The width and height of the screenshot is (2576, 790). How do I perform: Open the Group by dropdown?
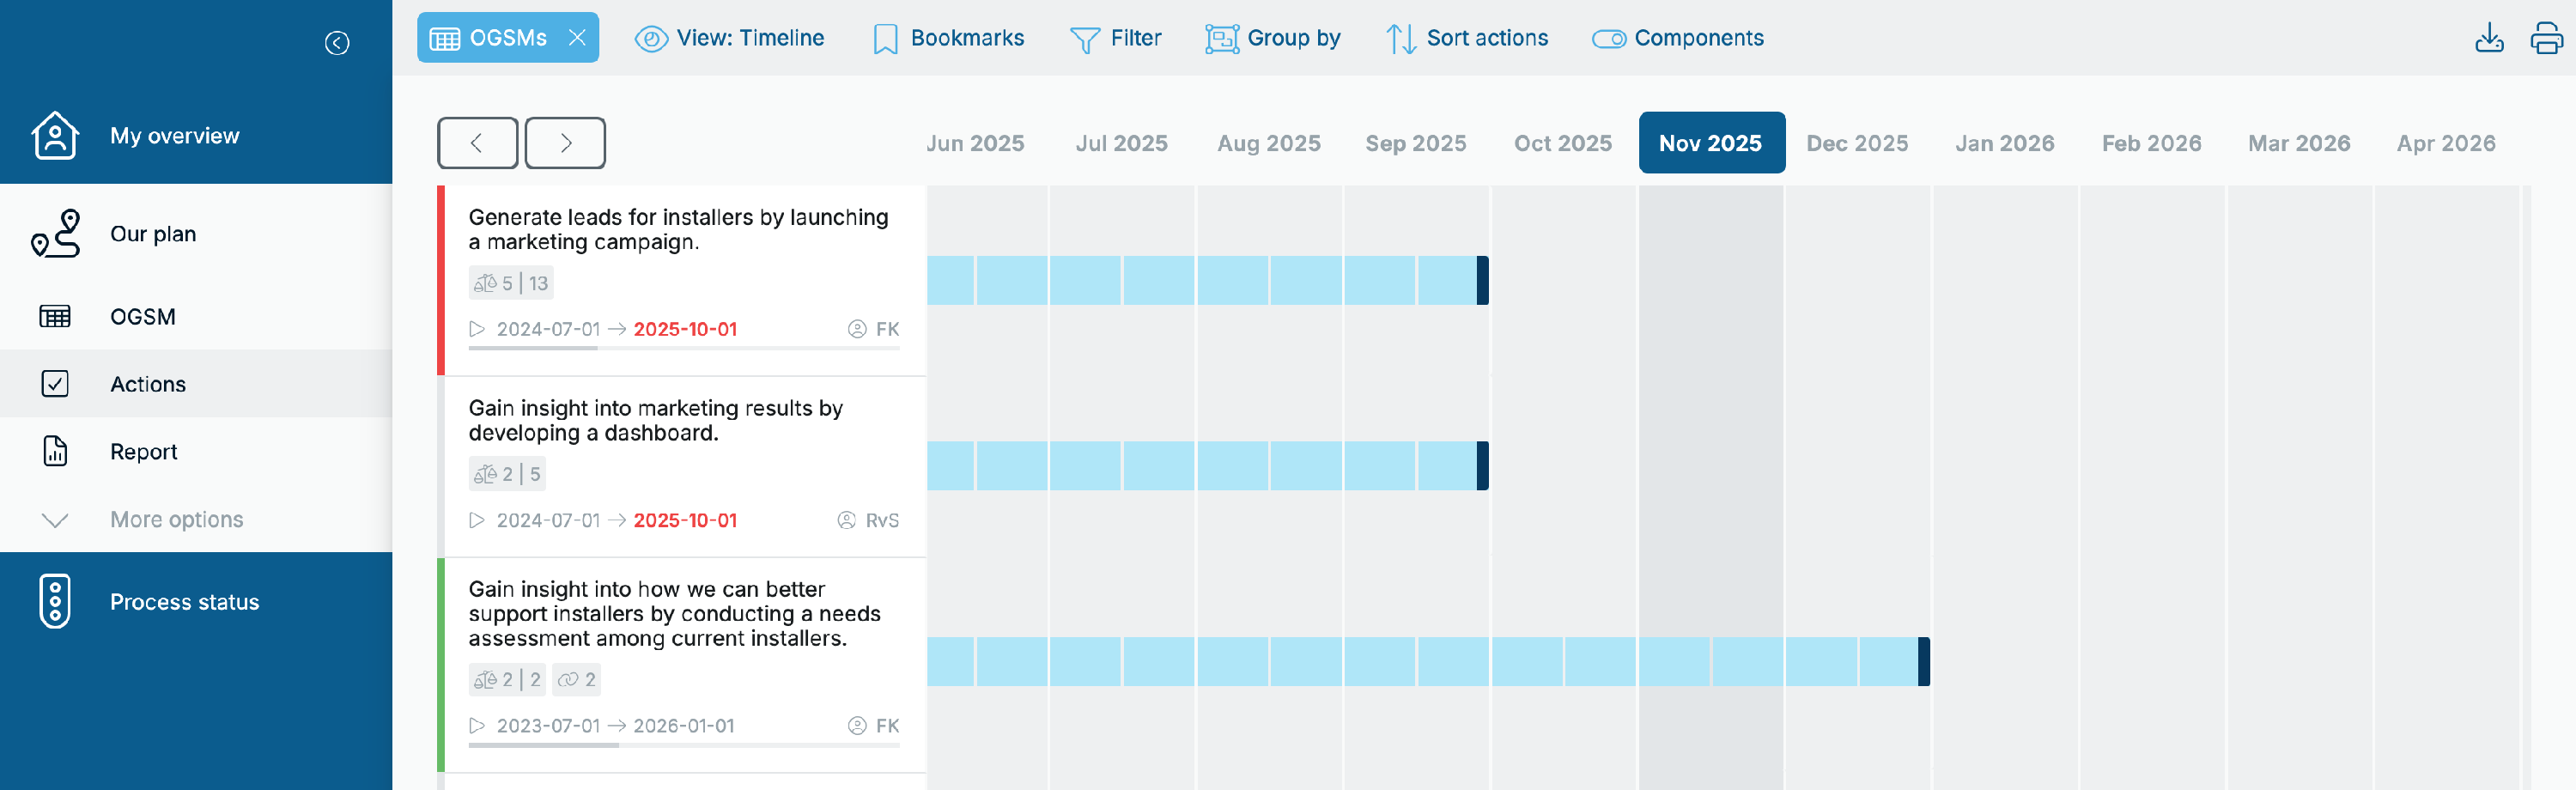[x=1272, y=38]
